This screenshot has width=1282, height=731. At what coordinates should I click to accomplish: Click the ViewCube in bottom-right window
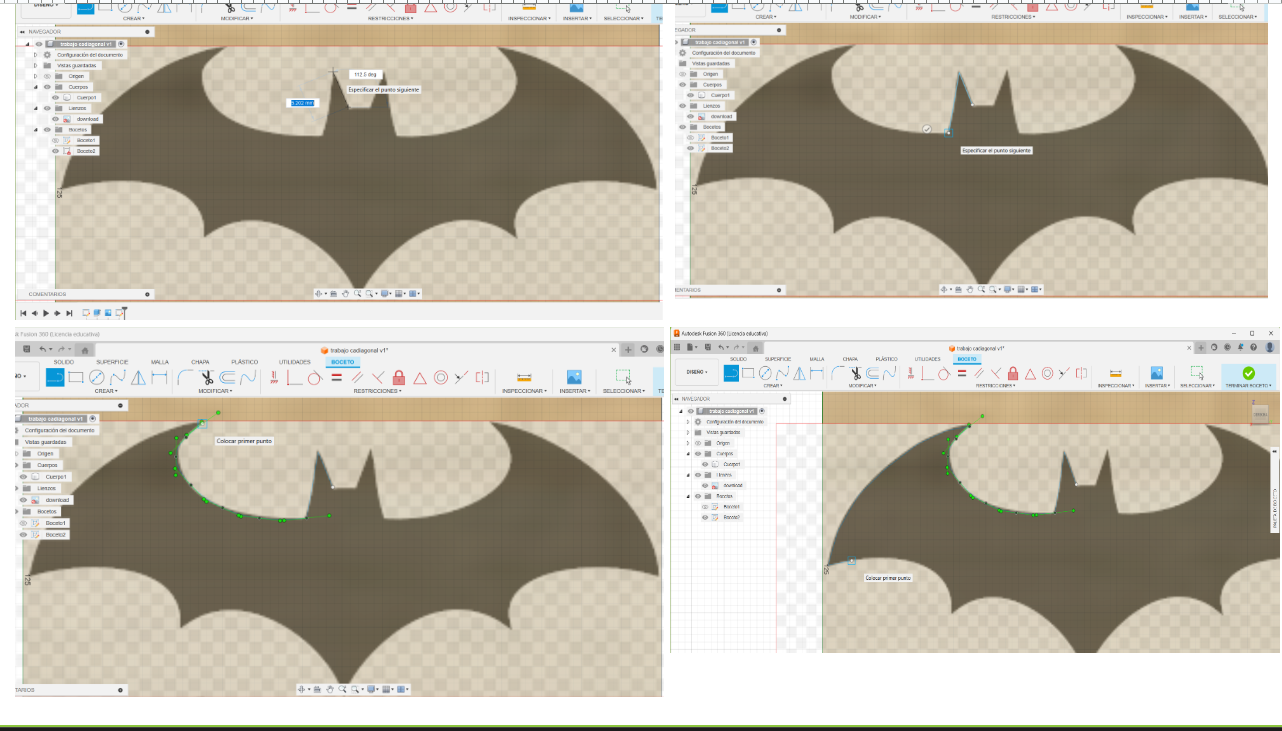coord(1260,413)
